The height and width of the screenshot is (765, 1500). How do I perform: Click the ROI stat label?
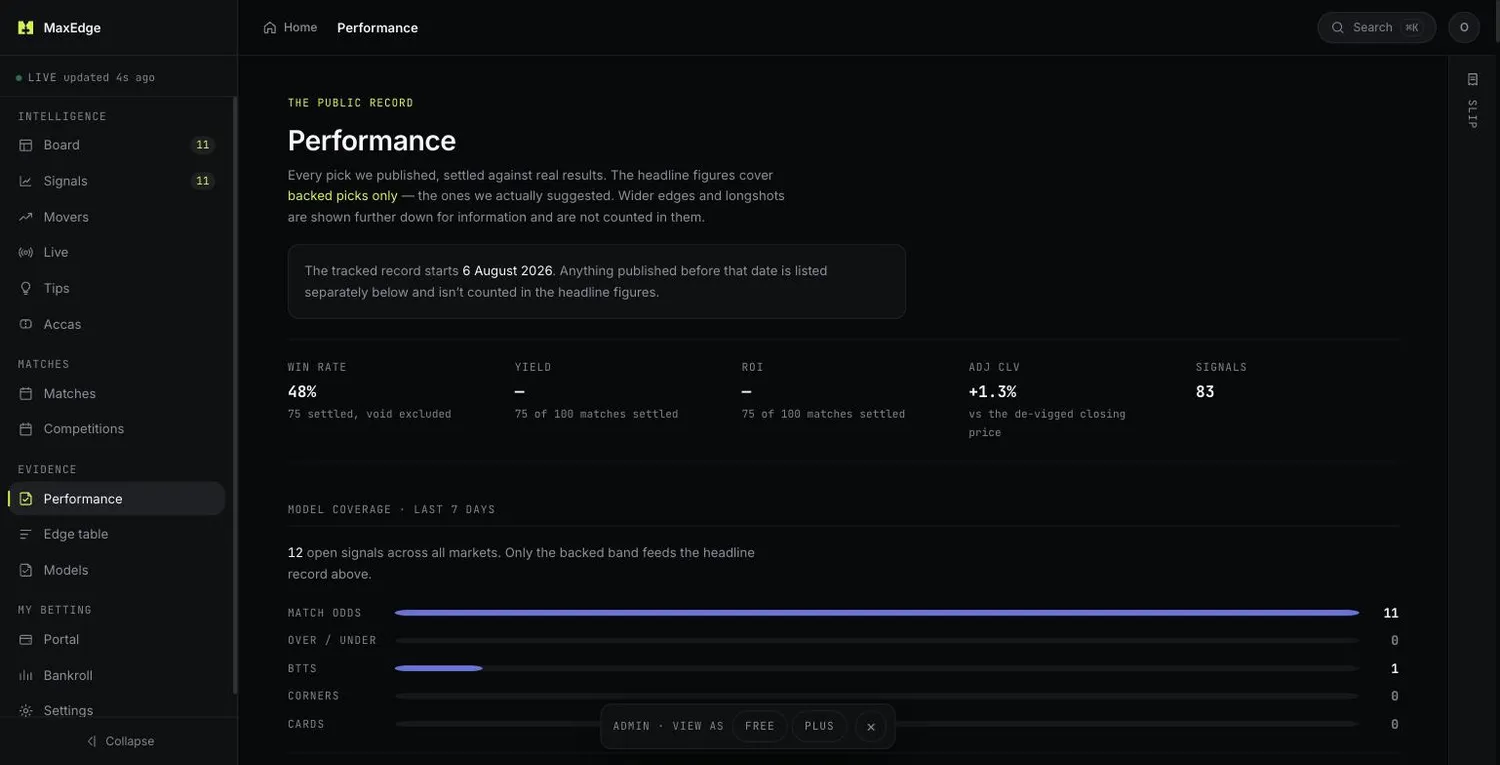[753, 367]
